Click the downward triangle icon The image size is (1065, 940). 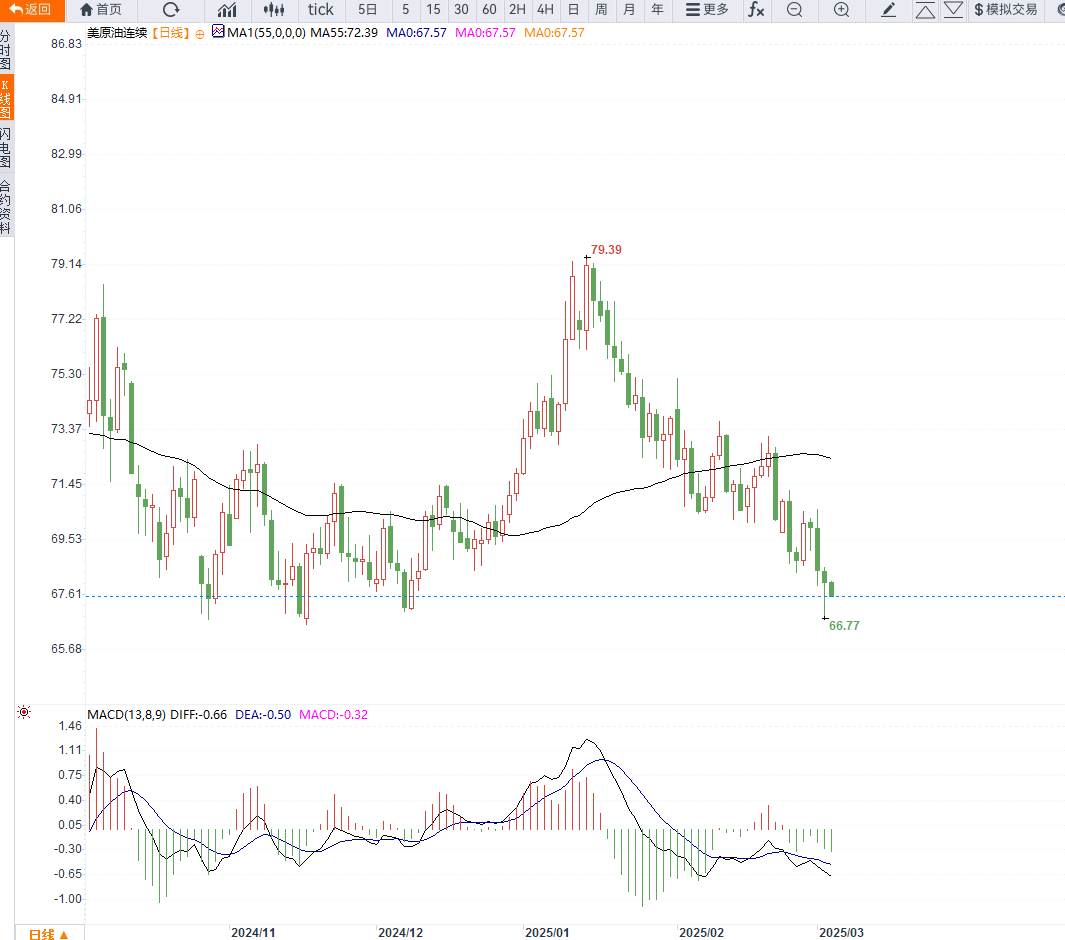(953, 10)
